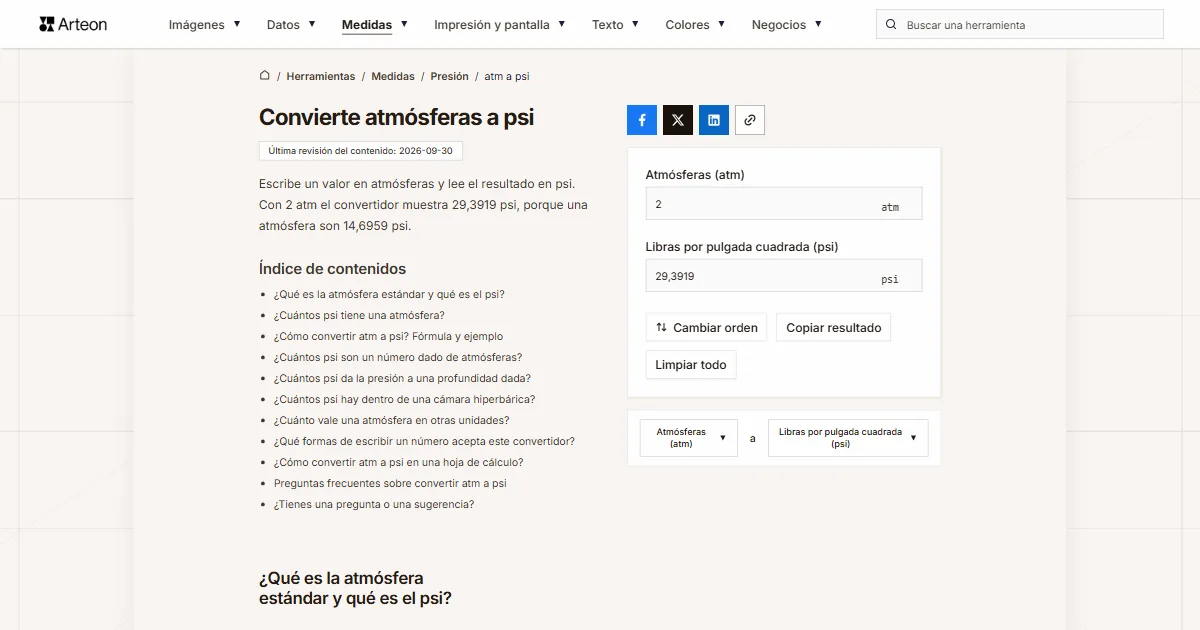Open '¿Cuántos psi son un número dado de atmósferas?'

(x=398, y=357)
